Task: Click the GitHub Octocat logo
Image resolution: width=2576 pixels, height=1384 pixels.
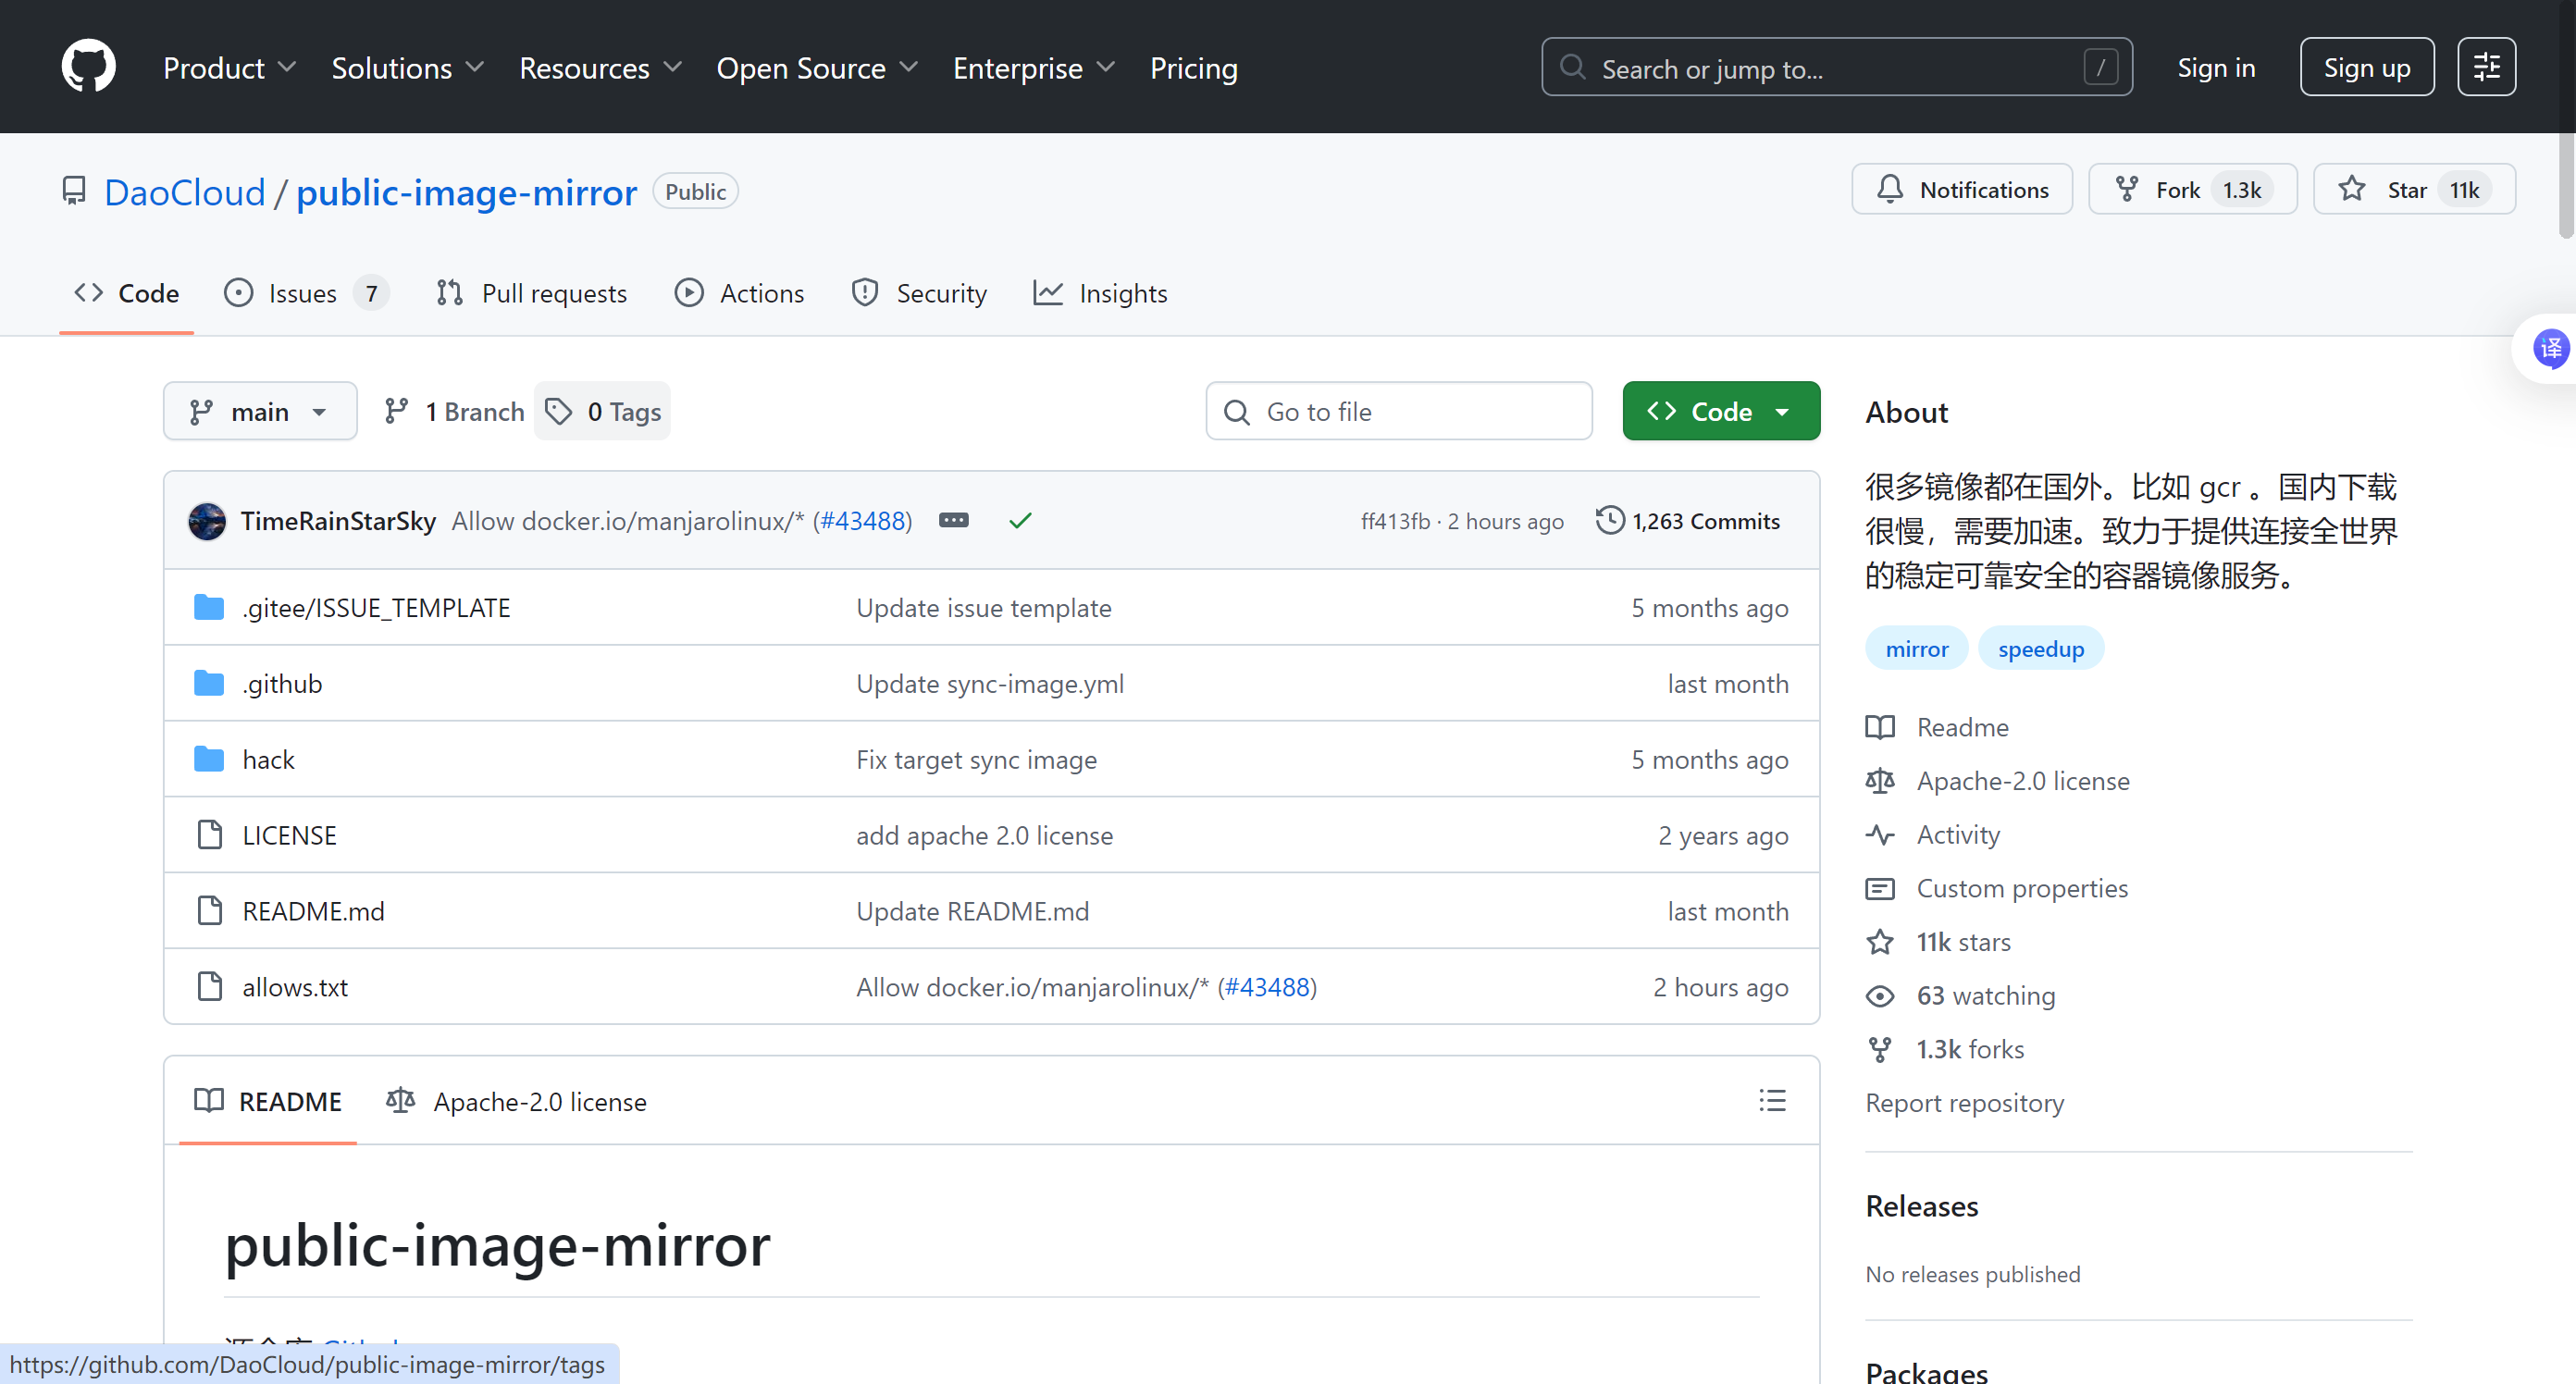Action: pyautogui.click(x=88, y=67)
